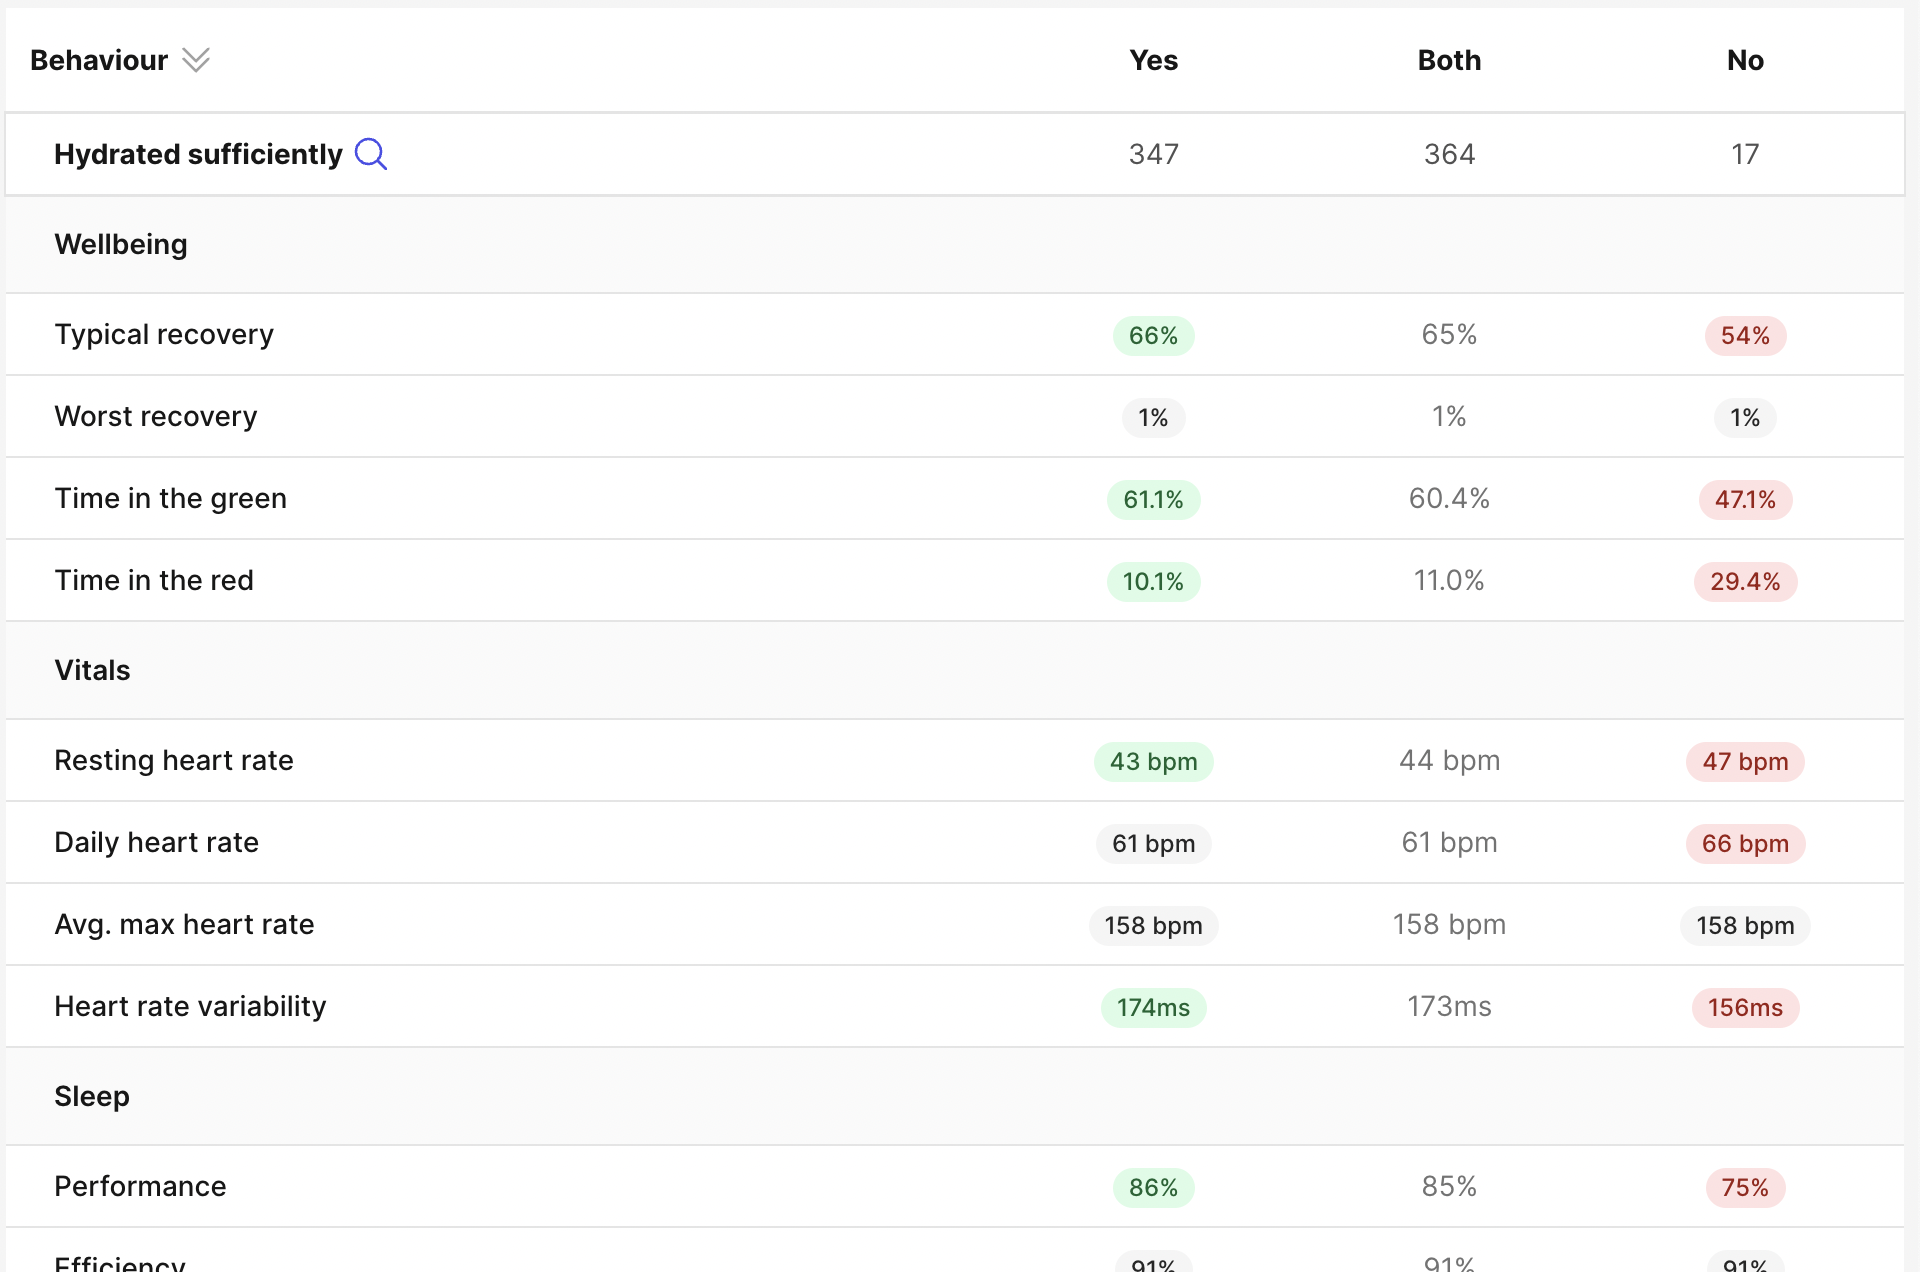Click the green 86% sleep Performance badge
The image size is (1920, 1272).
pos(1153,1187)
